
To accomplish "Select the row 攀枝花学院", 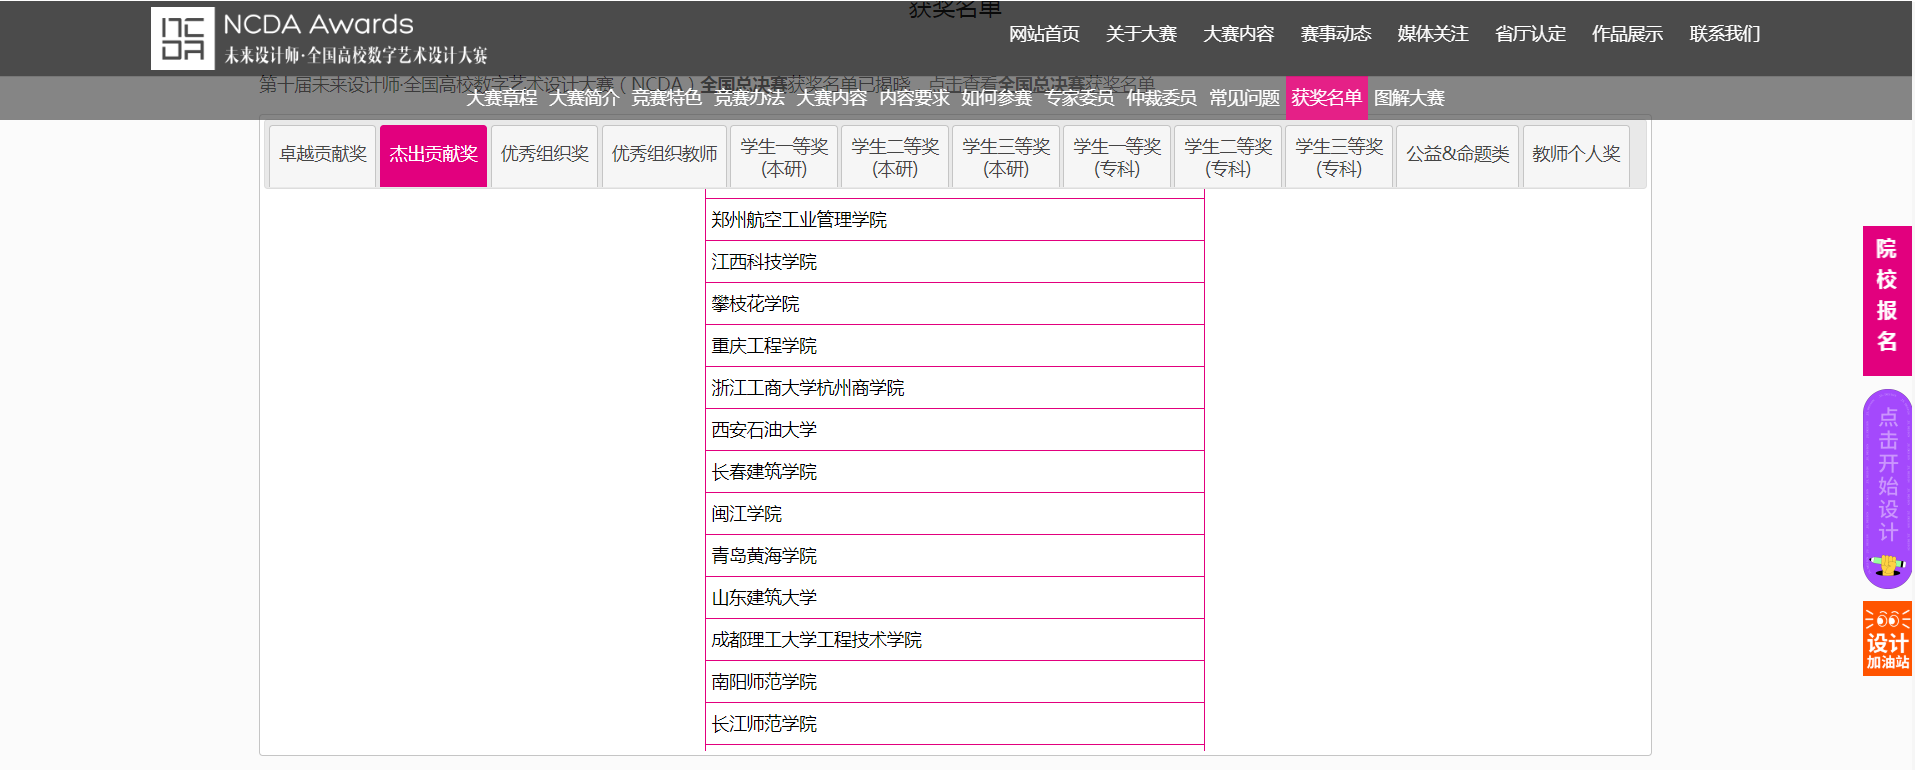I will (955, 304).
